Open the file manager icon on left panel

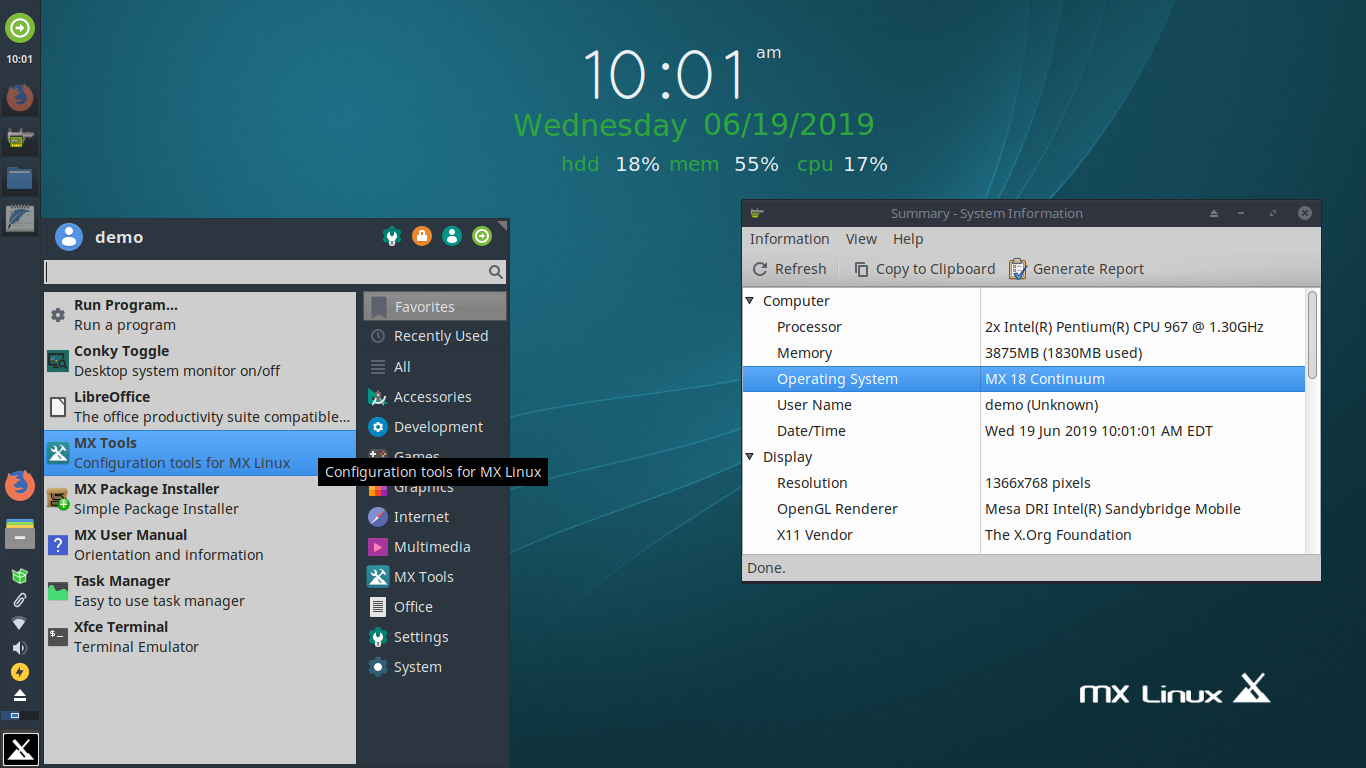pyautogui.click(x=20, y=178)
